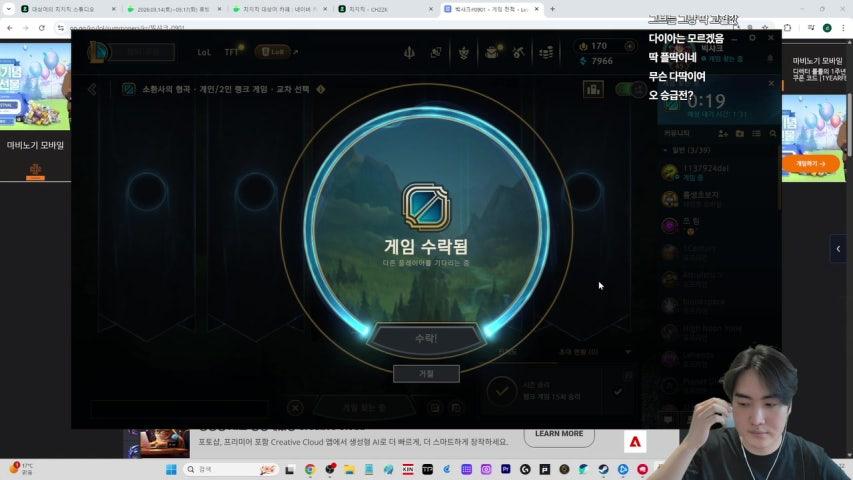
Task: Open the Collection icon in the client nav
Action: tap(463, 52)
